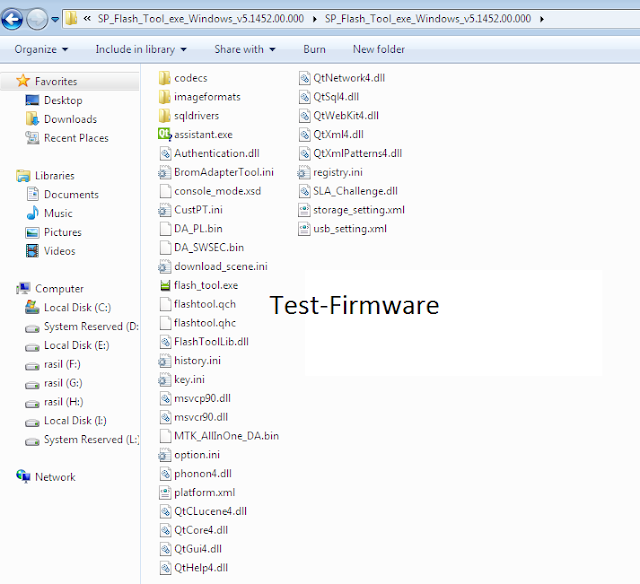The height and width of the screenshot is (584, 640).
Task: Select the sqldrivers folder icon
Action: pos(164,115)
